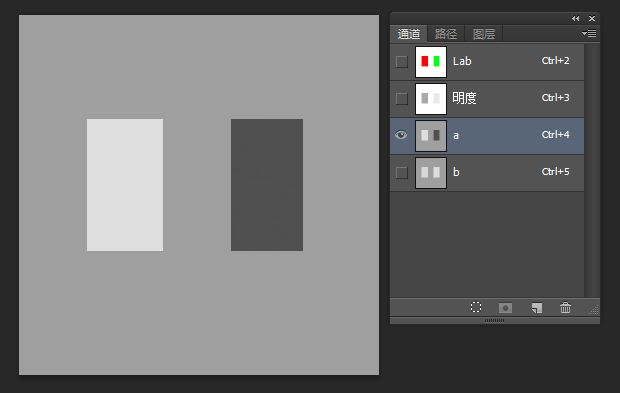Click the Ctrl+4 shortcut label
Screen dimensions: 620x393
[x=556, y=134]
